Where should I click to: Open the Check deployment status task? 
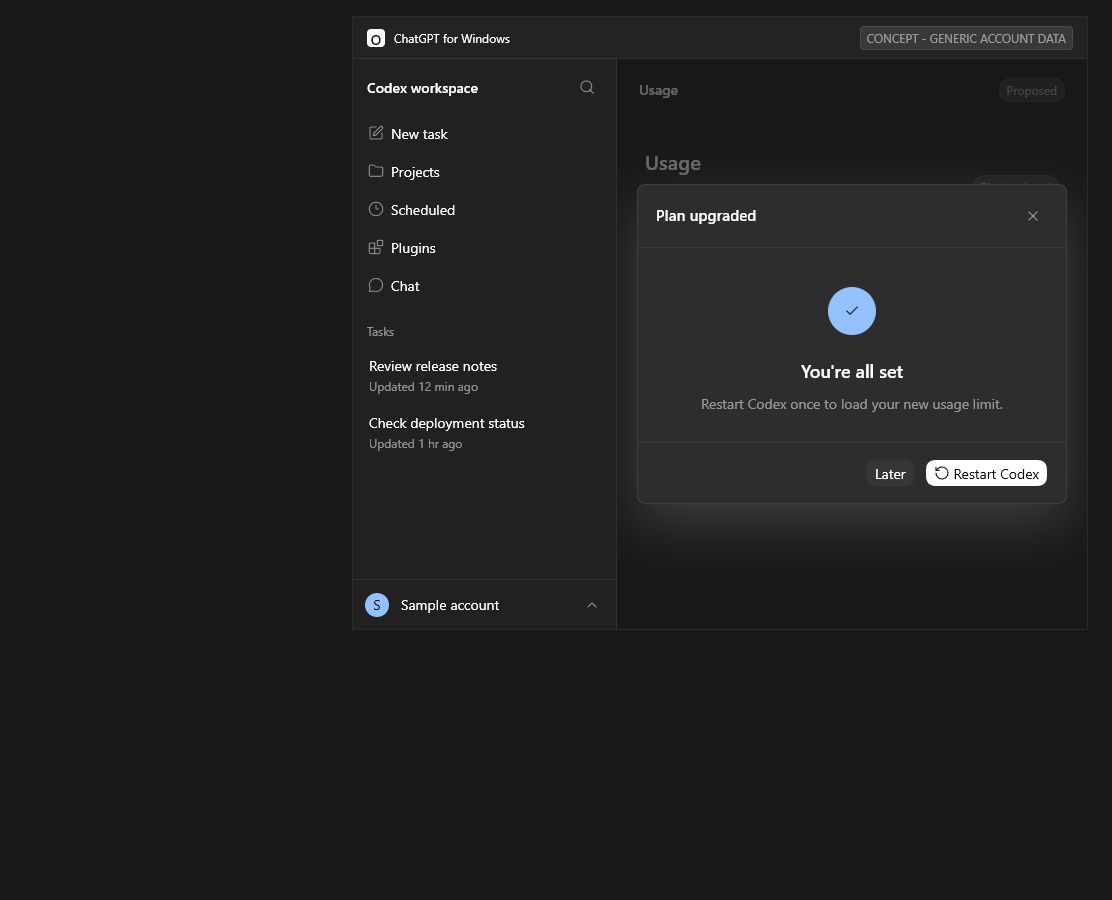coord(484,433)
